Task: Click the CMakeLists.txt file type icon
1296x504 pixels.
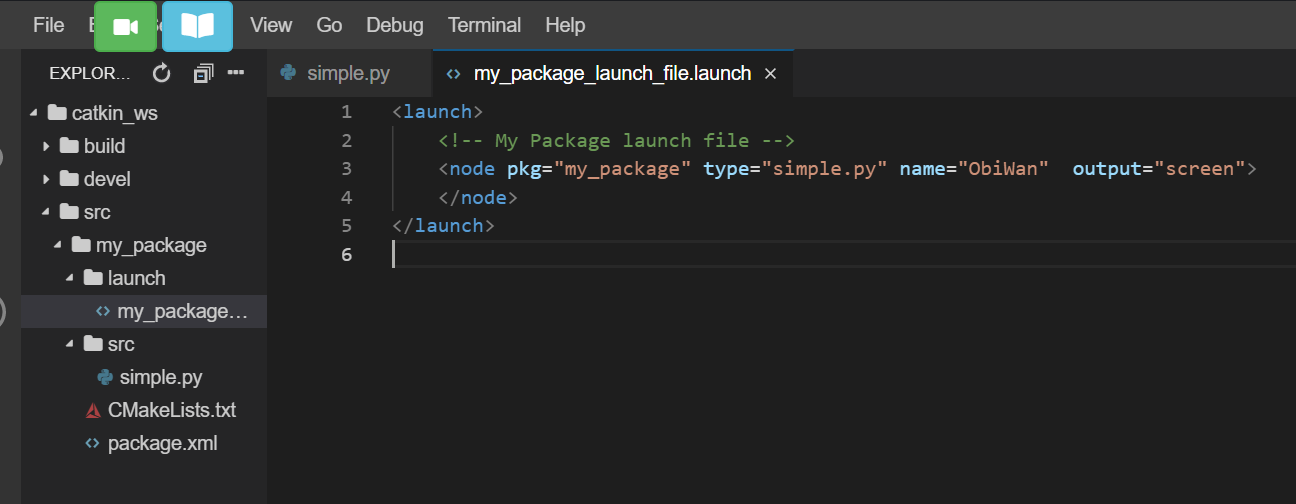Action: coord(93,410)
